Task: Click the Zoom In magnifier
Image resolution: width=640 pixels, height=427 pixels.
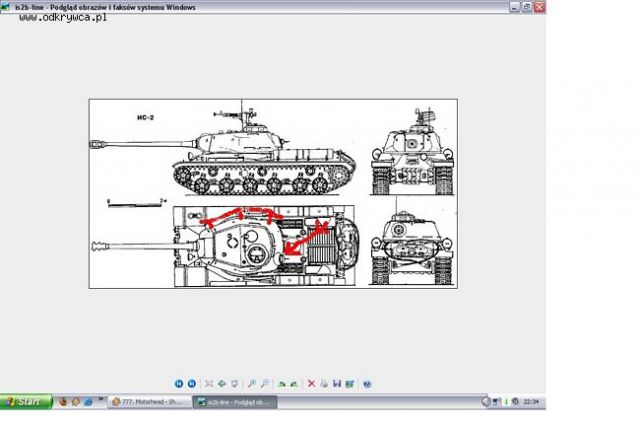Action: (x=252, y=383)
